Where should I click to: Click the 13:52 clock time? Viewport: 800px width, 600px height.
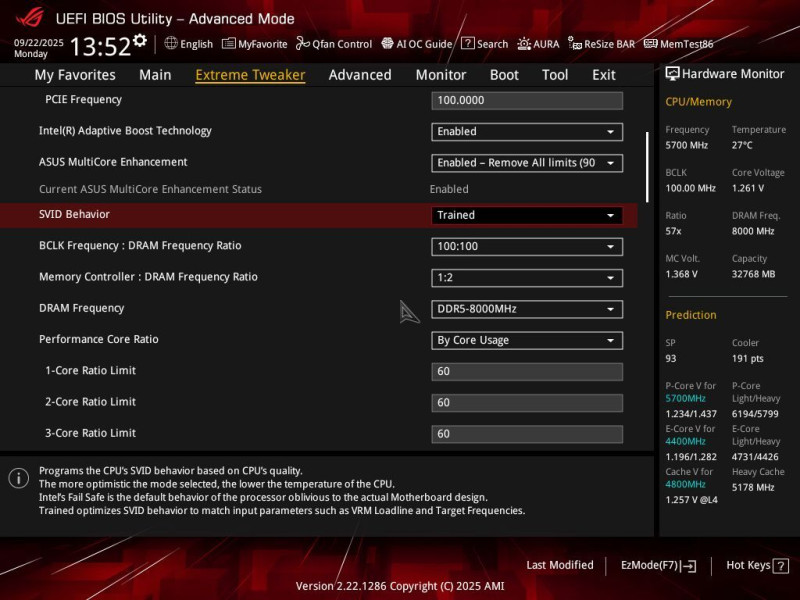(101, 46)
